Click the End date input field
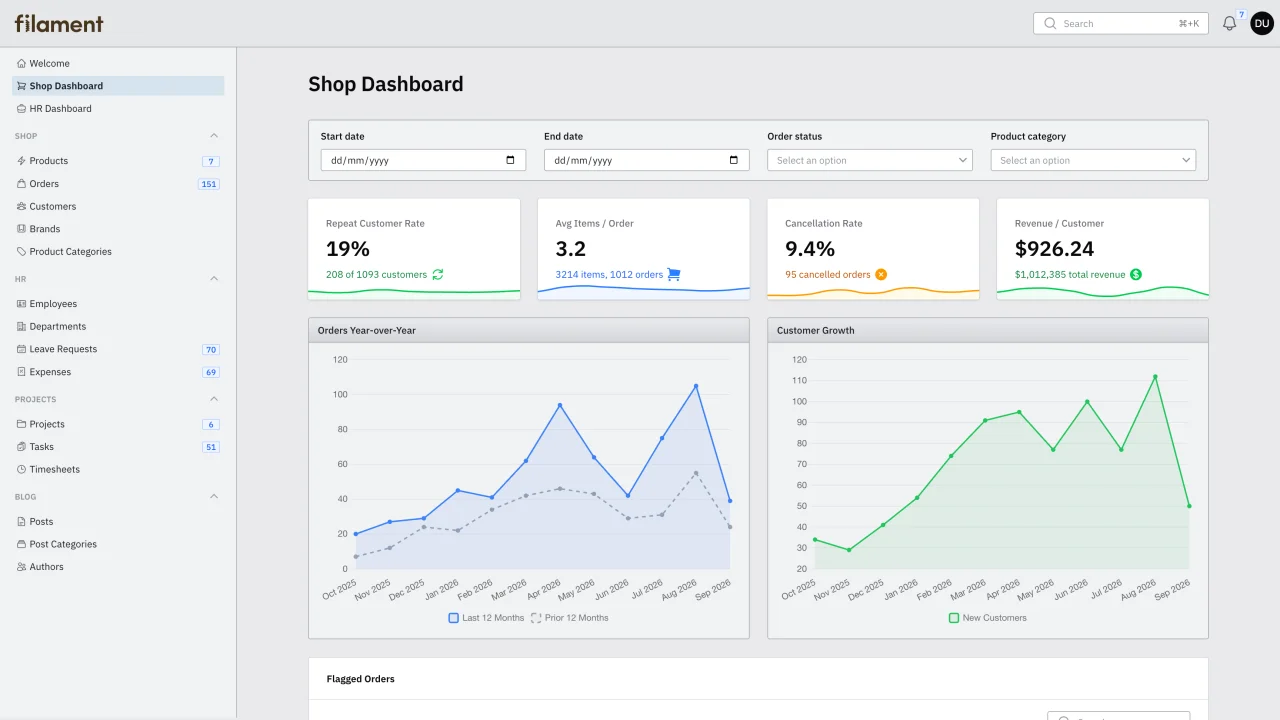The image size is (1280, 720). point(647,160)
